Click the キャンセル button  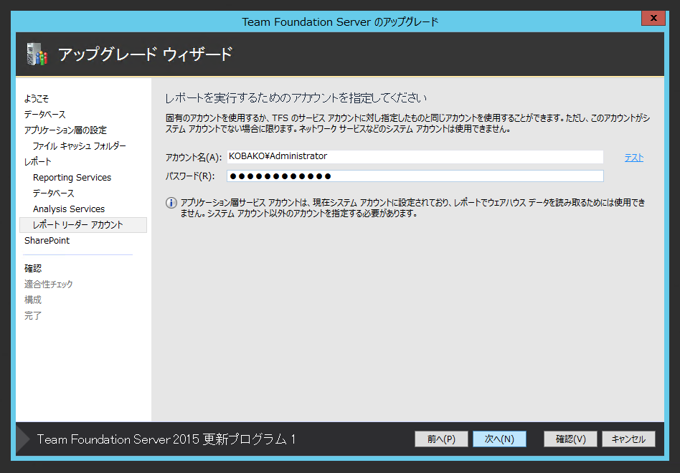tap(628, 439)
